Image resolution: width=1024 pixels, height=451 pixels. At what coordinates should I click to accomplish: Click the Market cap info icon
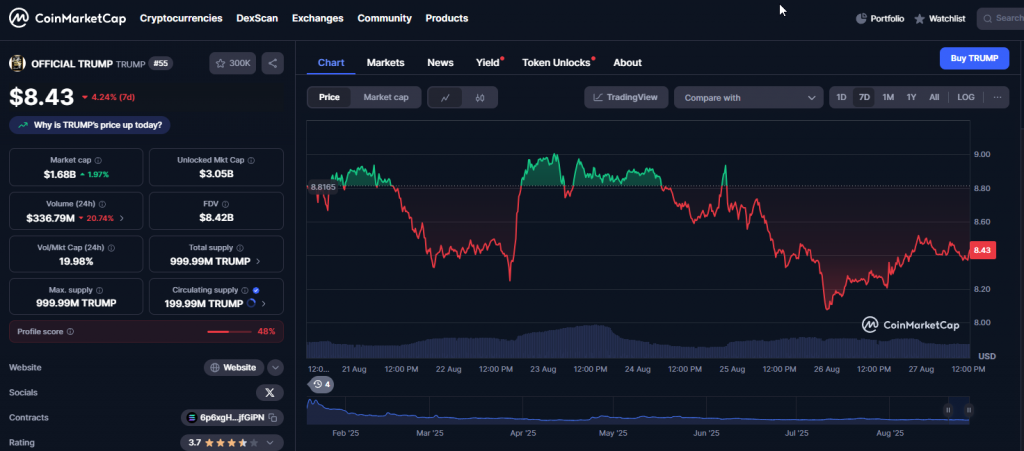pos(98,160)
